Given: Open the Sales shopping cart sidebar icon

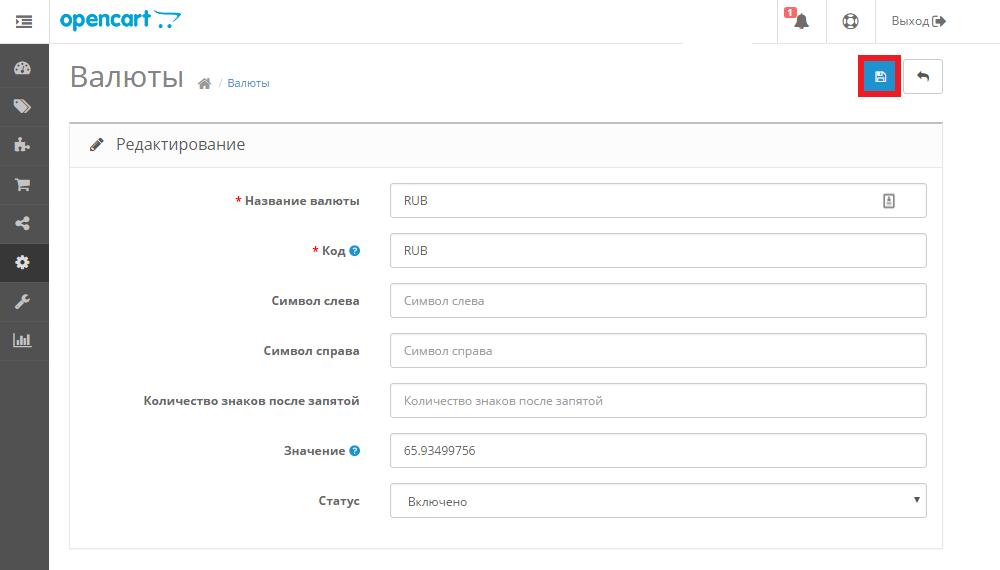Looking at the screenshot, I should (23, 185).
